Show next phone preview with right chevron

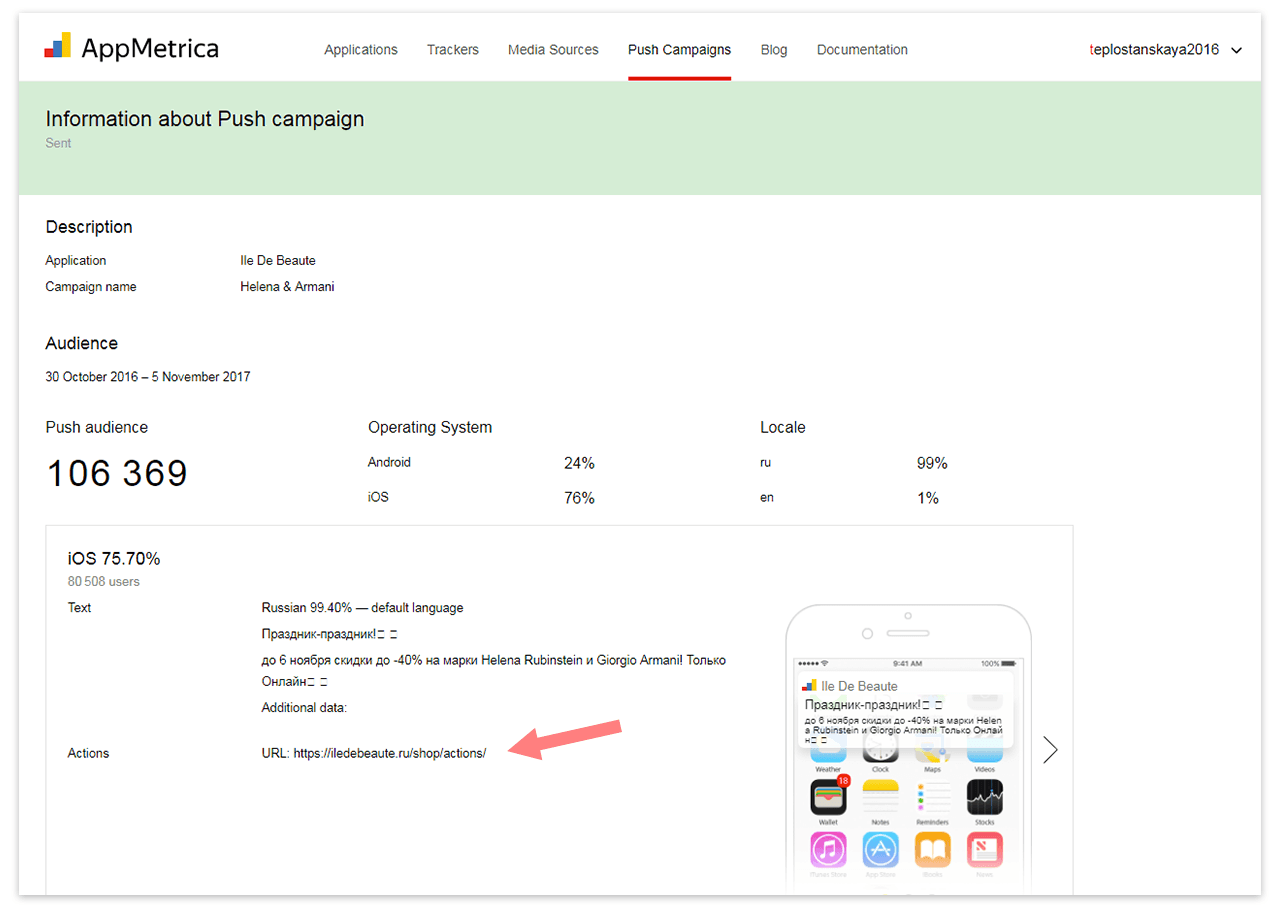pyautogui.click(x=1050, y=750)
